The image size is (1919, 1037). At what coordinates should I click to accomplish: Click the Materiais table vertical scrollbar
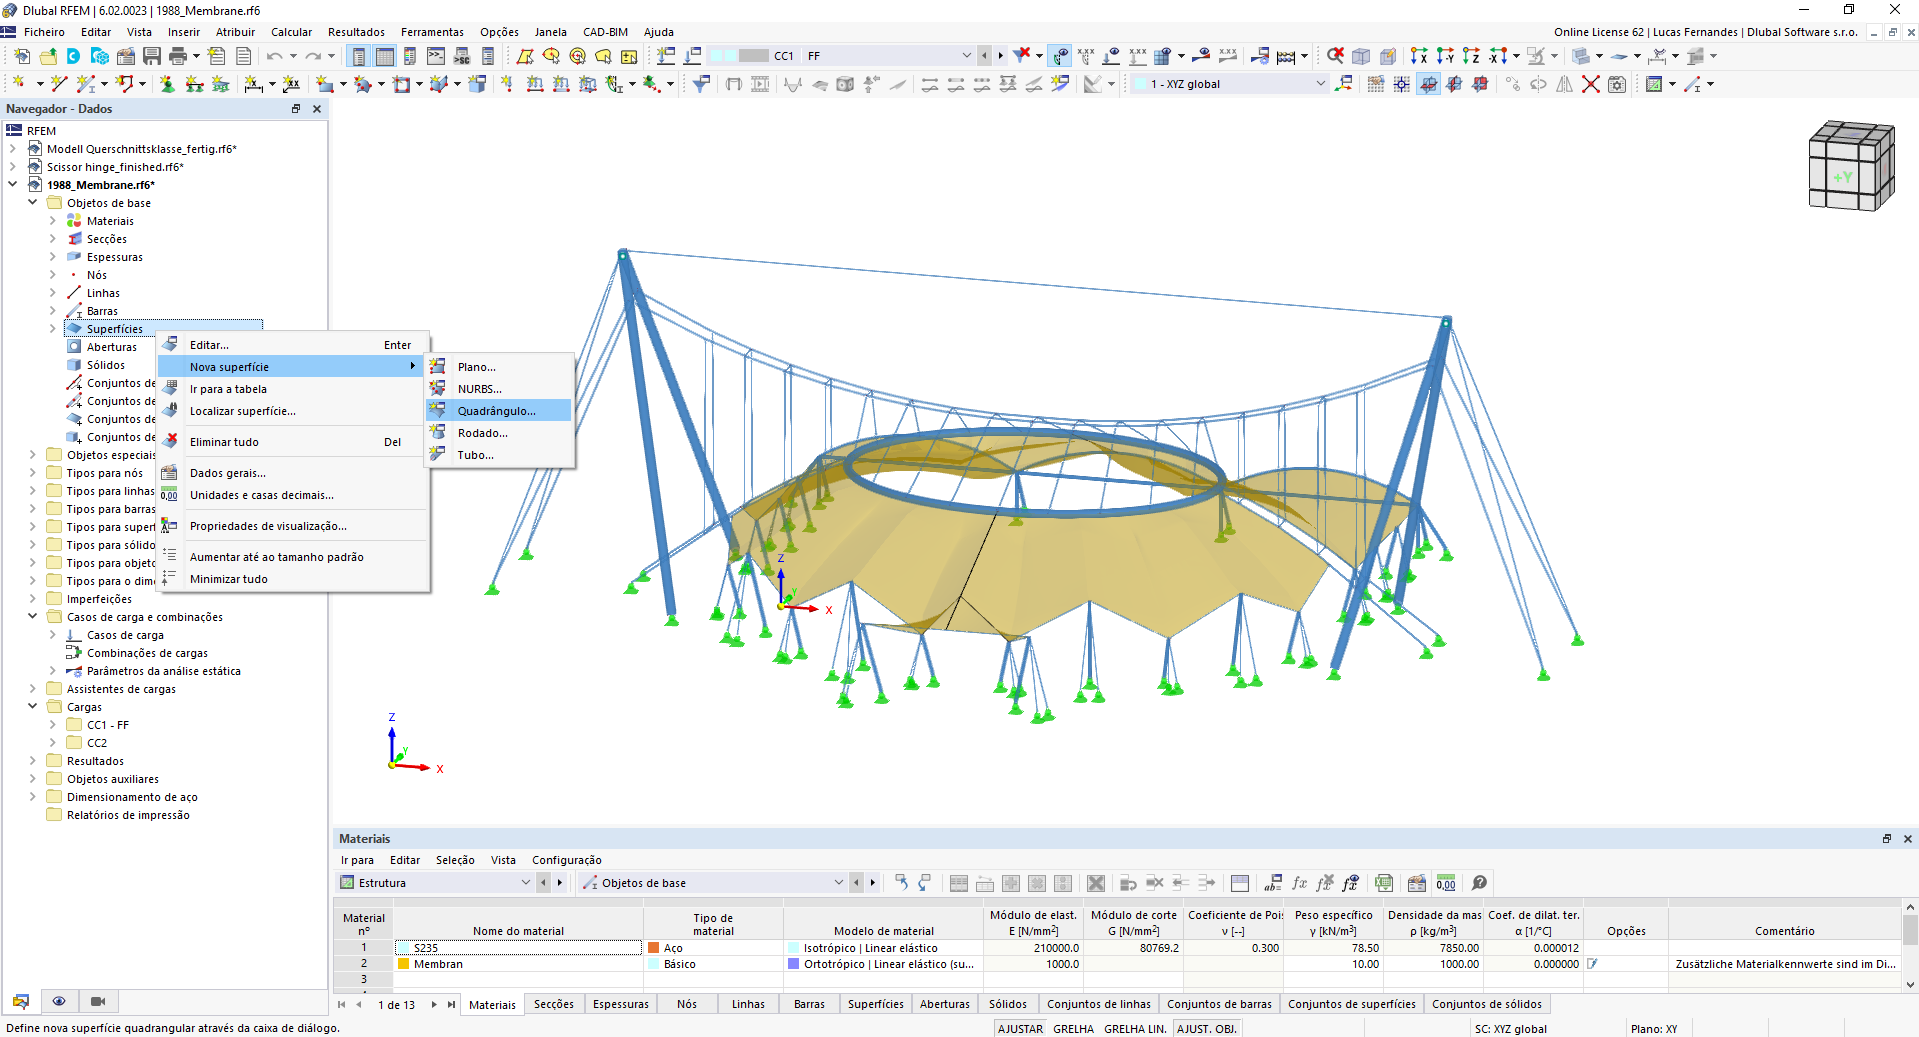1910,946
